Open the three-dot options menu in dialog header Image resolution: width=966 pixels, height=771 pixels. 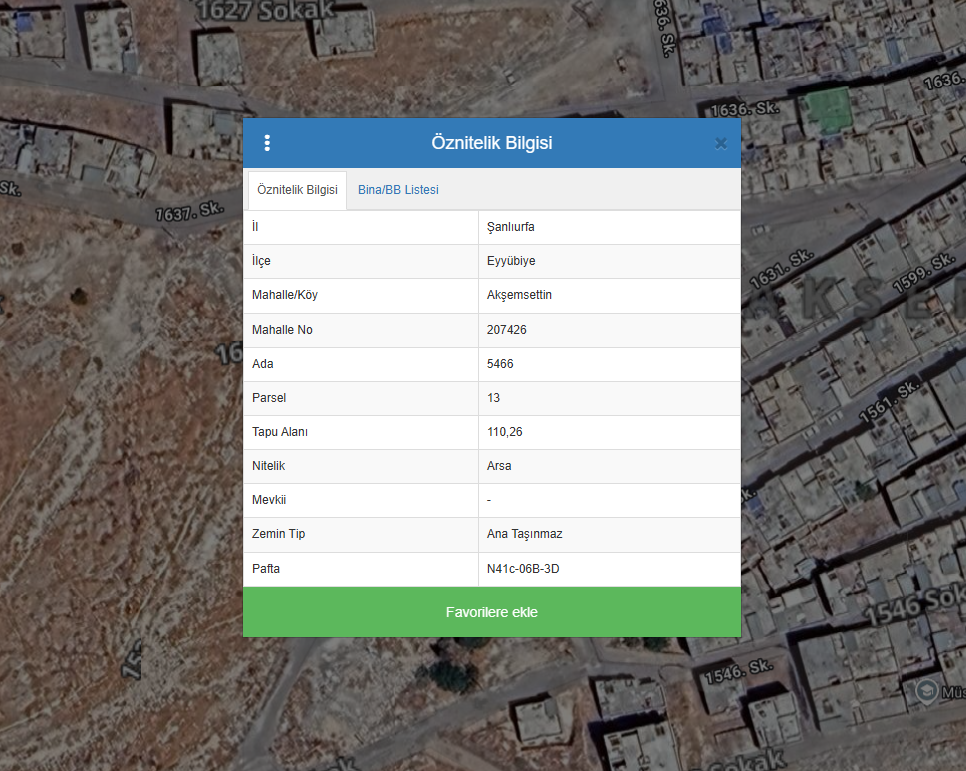coord(267,143)
